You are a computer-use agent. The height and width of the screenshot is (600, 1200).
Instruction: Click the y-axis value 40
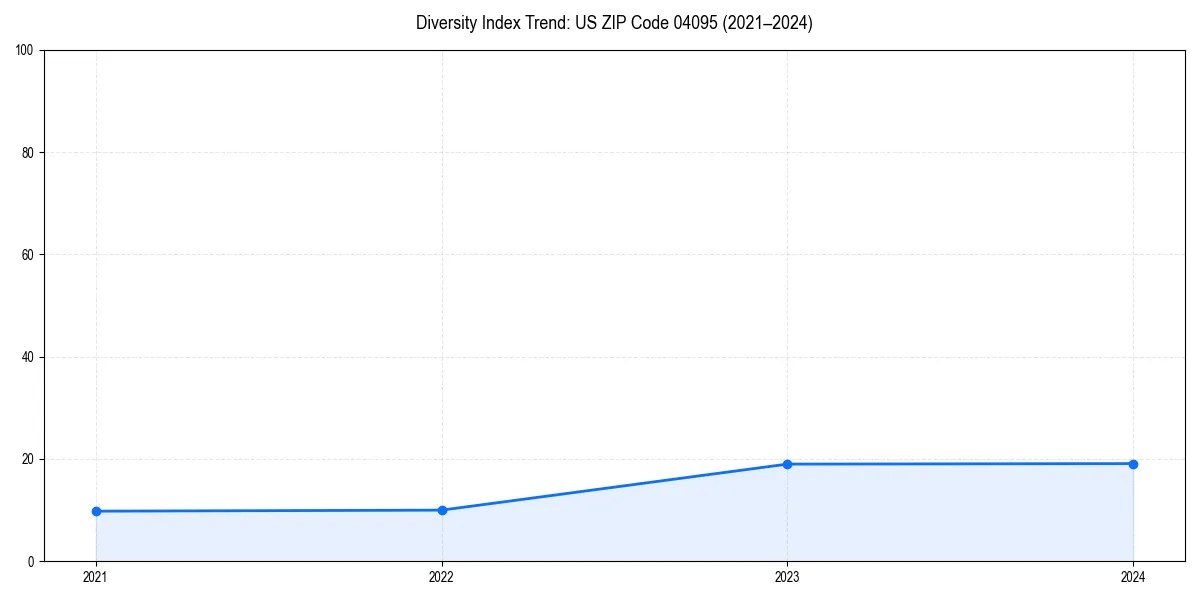click(29, 357)
